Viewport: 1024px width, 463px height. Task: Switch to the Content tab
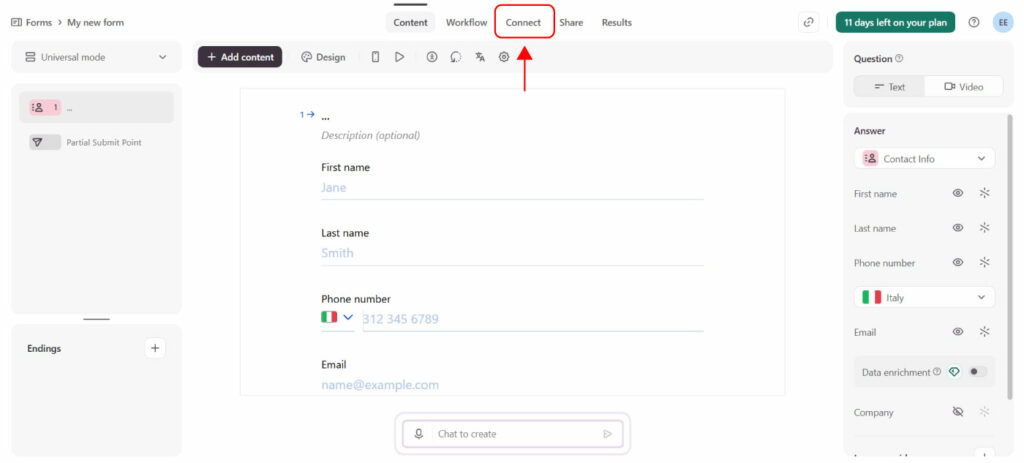coord(410,22)
